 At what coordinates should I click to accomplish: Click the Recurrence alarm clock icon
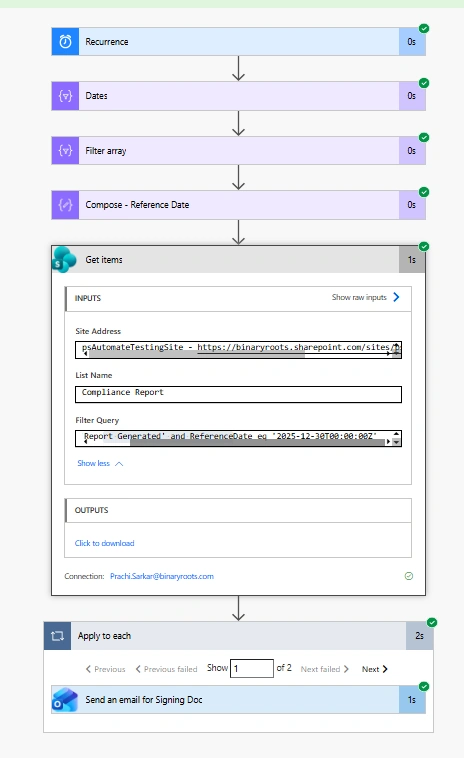point(65,42)
